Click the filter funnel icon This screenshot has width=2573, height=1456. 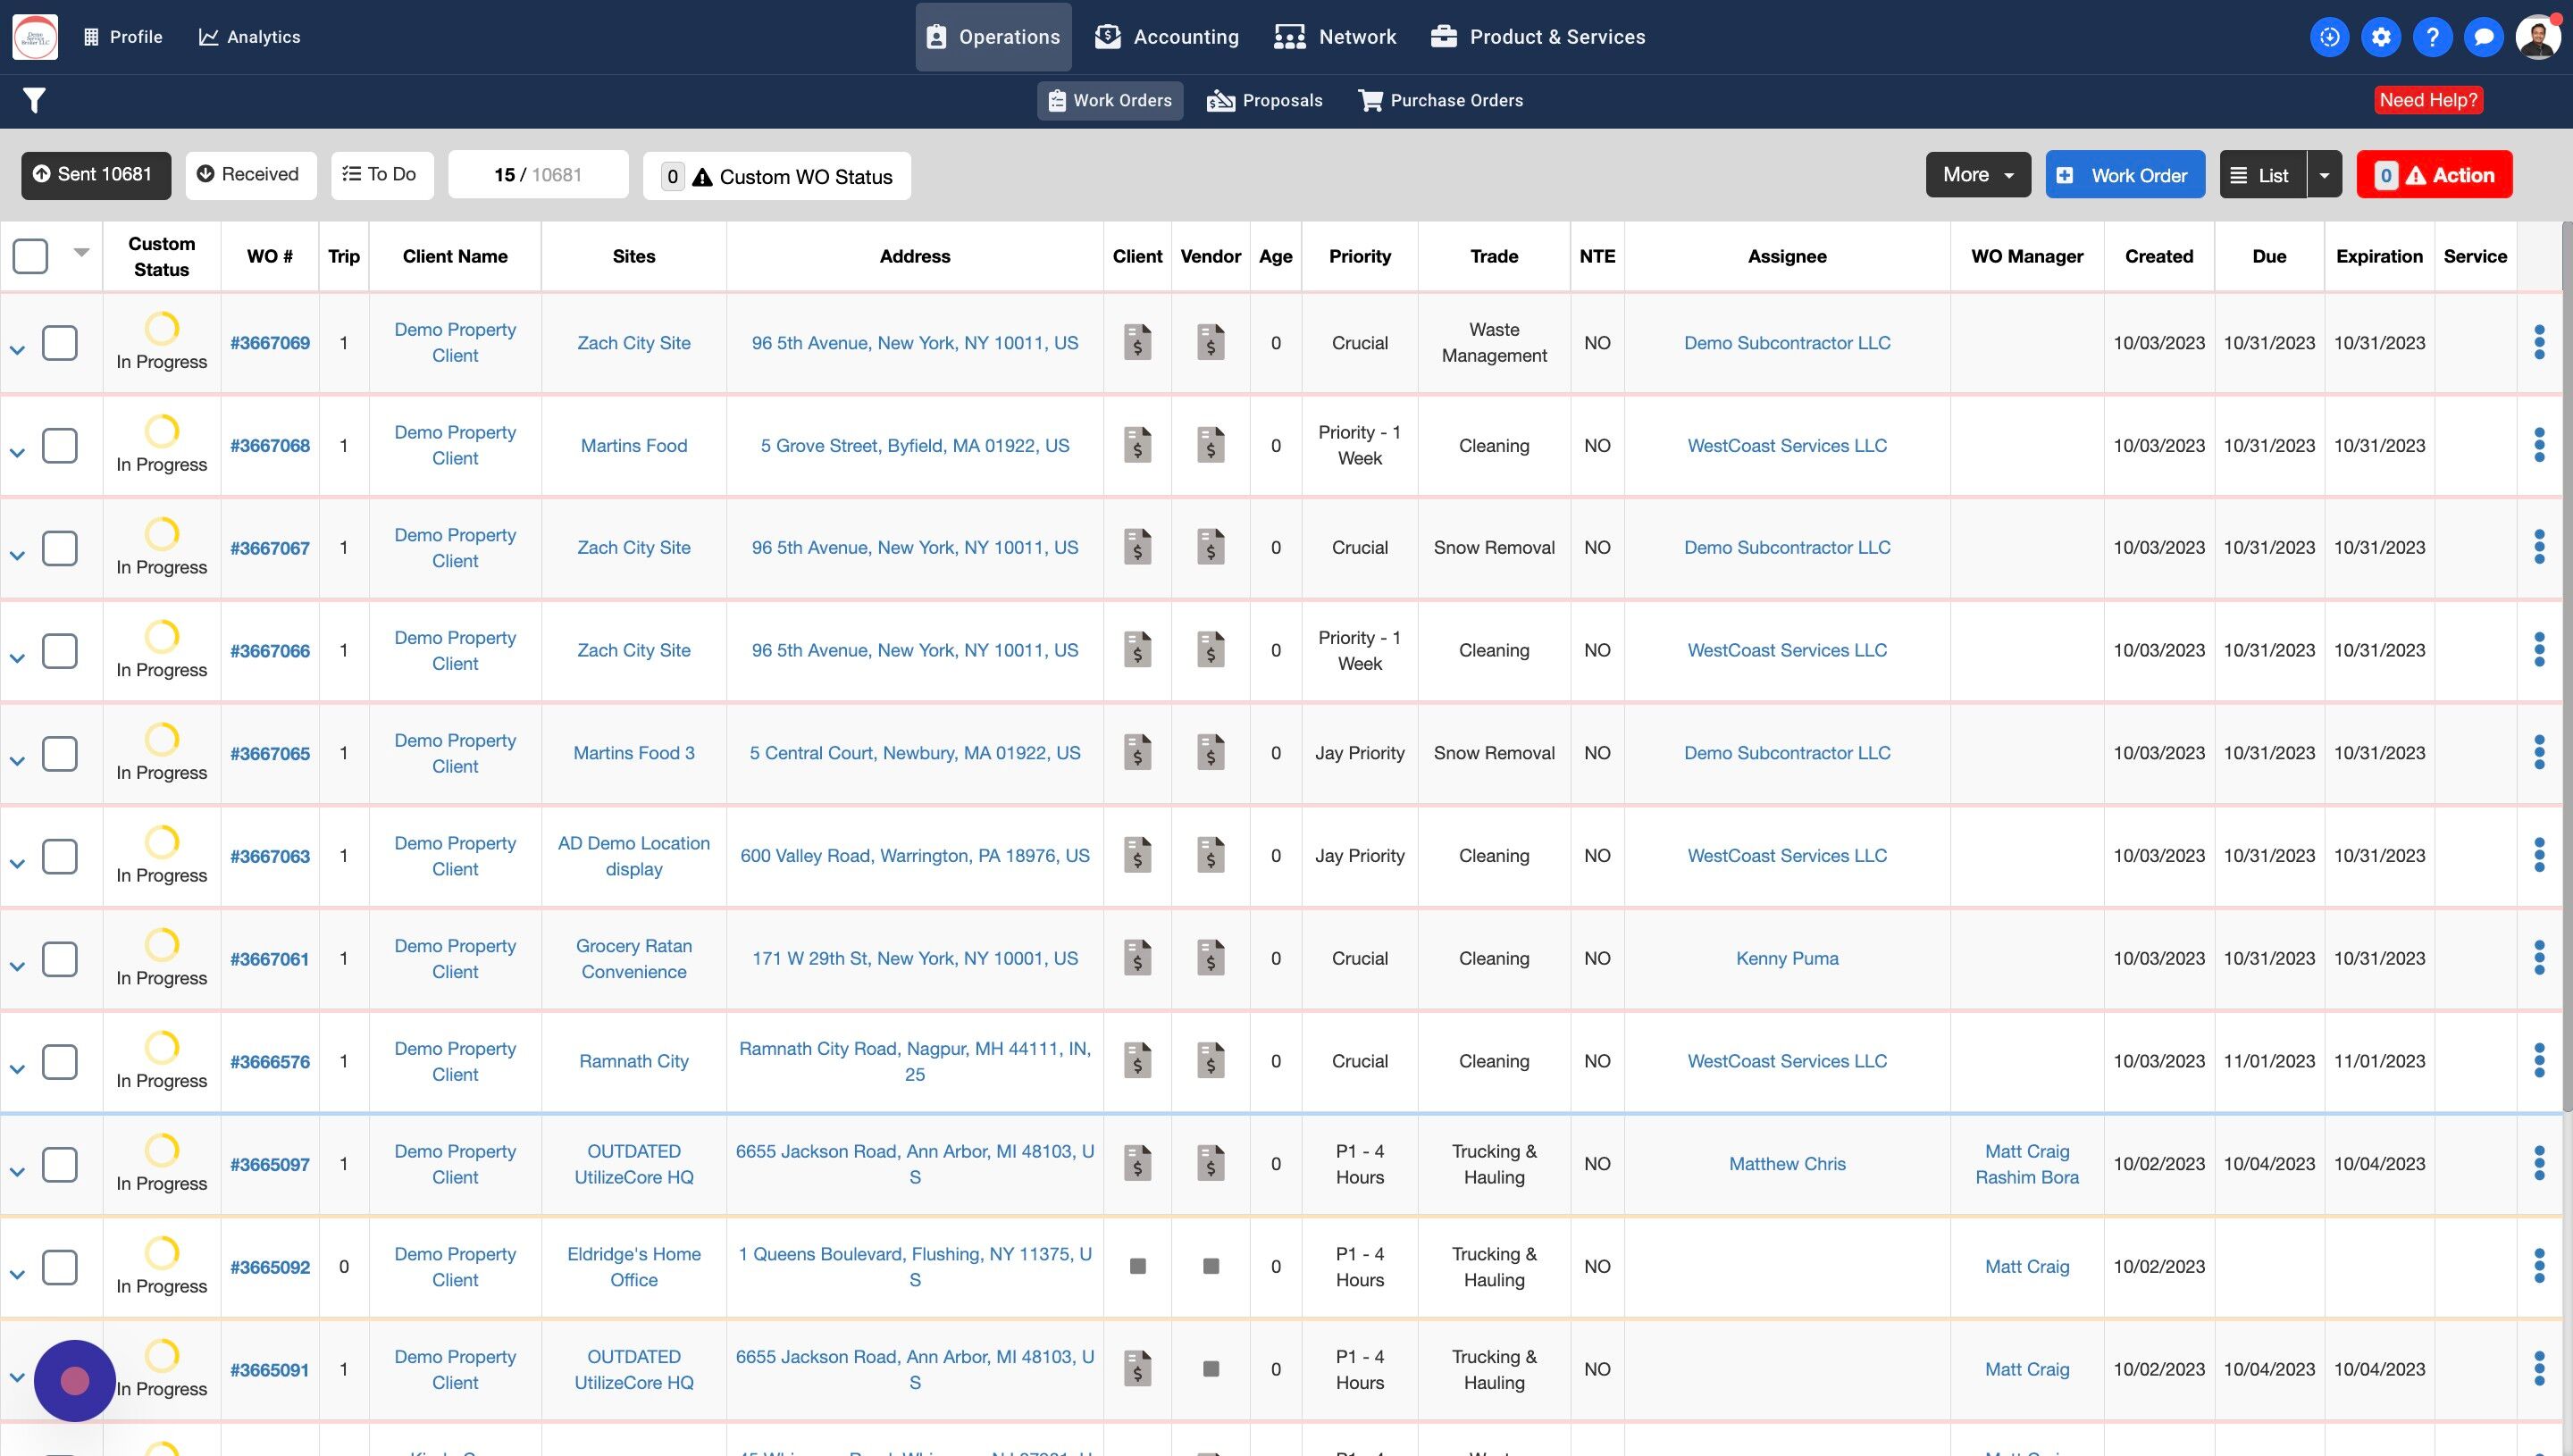click(x=34, y=100)
